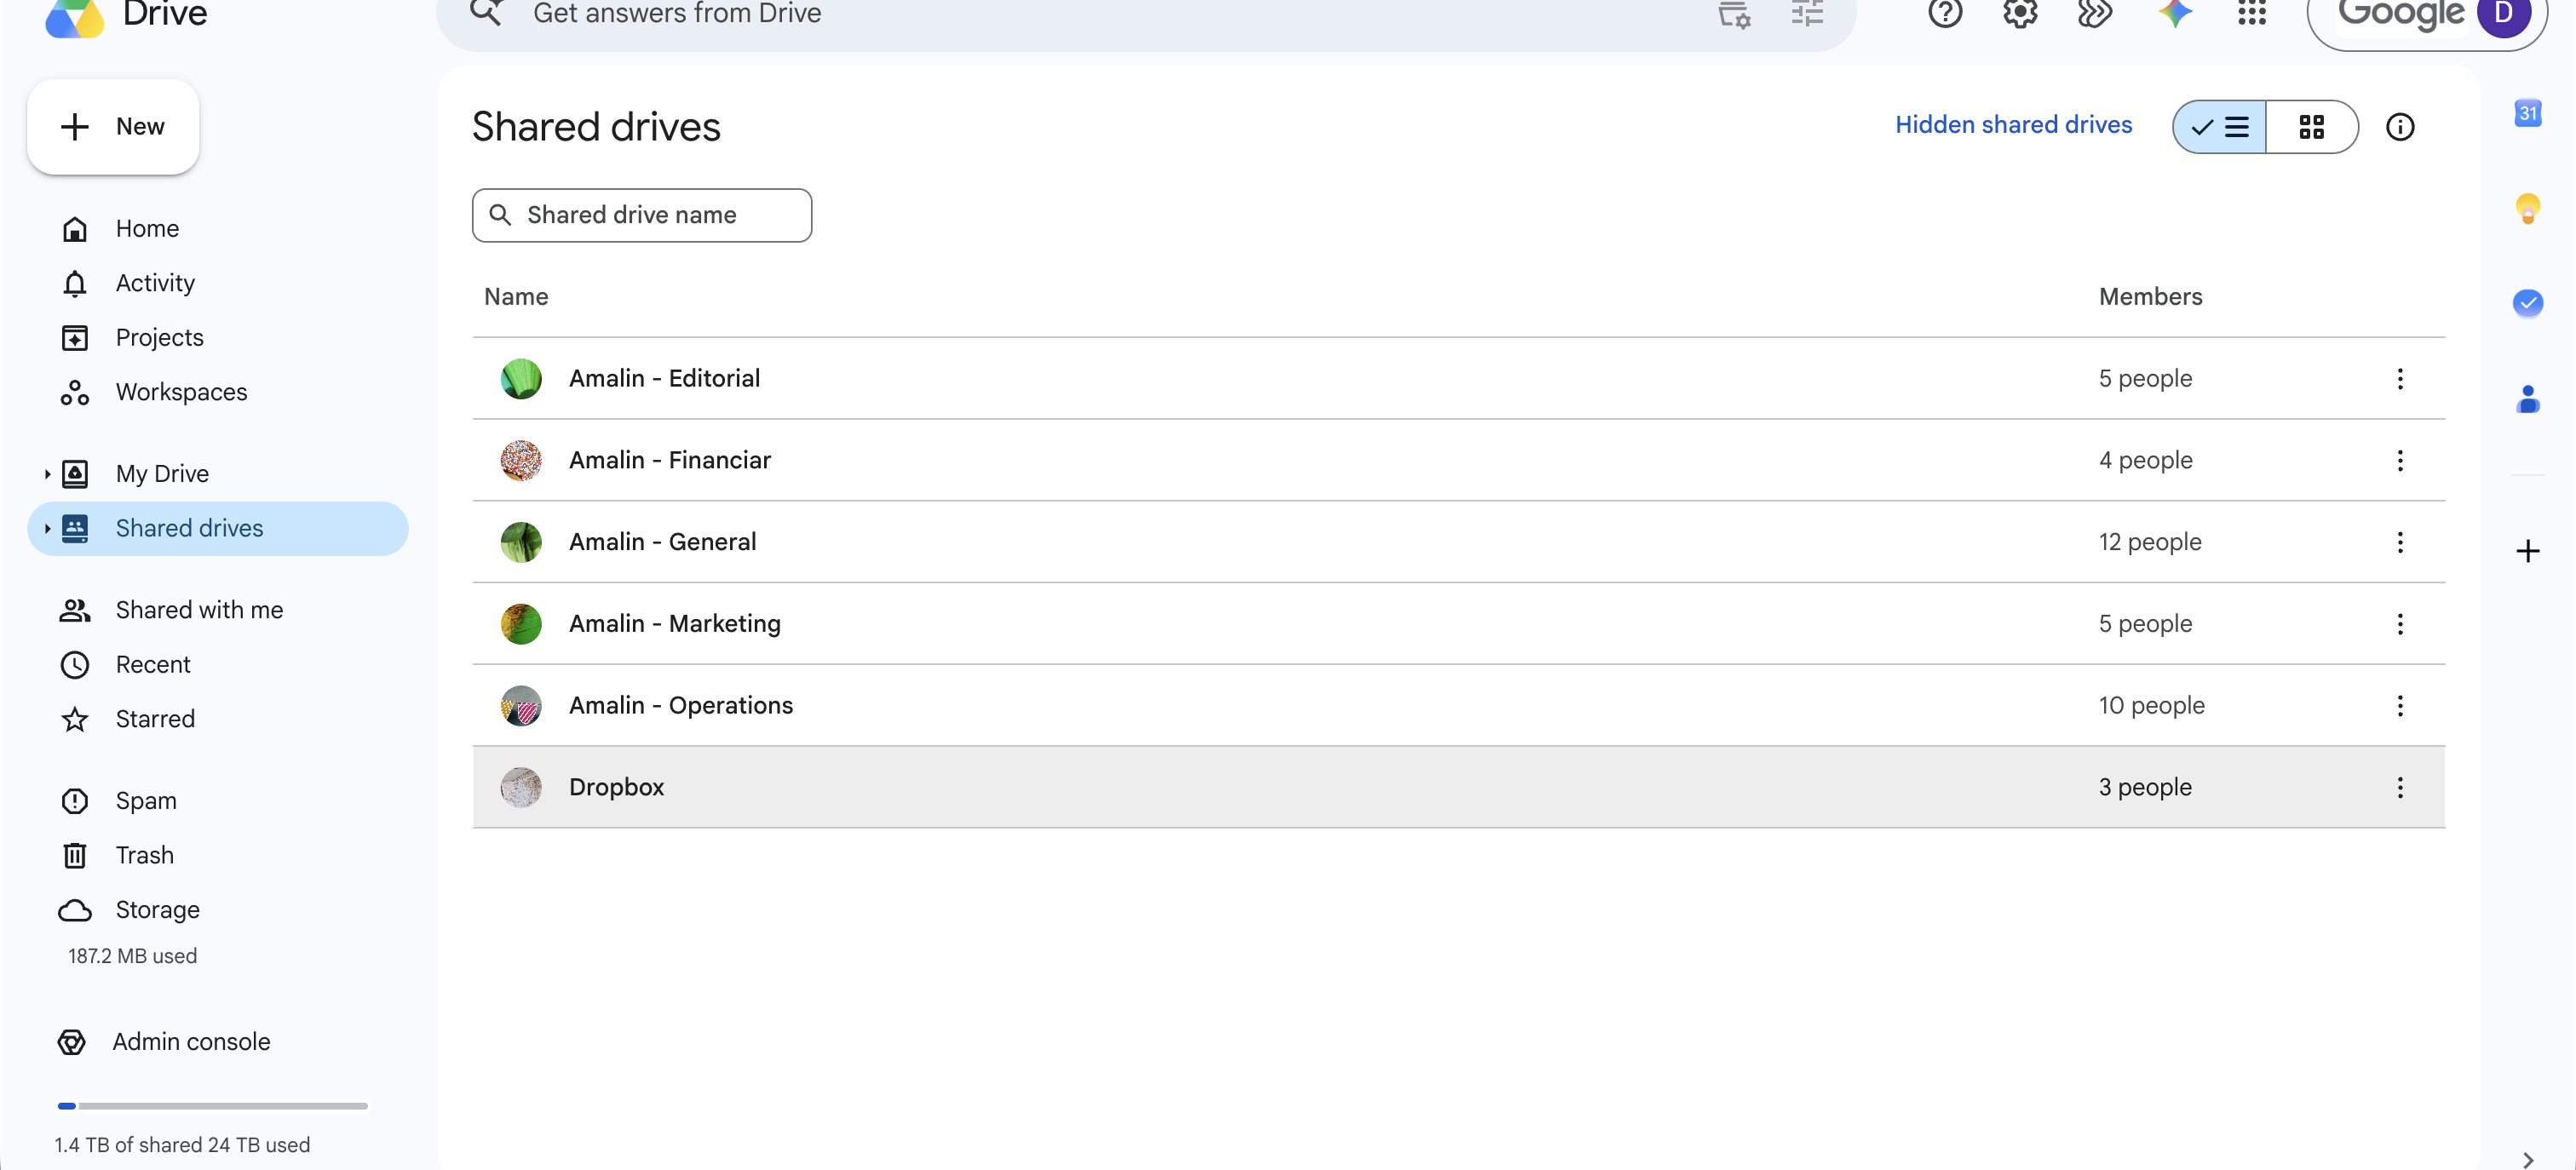Click Amalin - Operations drive thumbnail
The height and width of the screenshot is (1170, 2576).
521,706
